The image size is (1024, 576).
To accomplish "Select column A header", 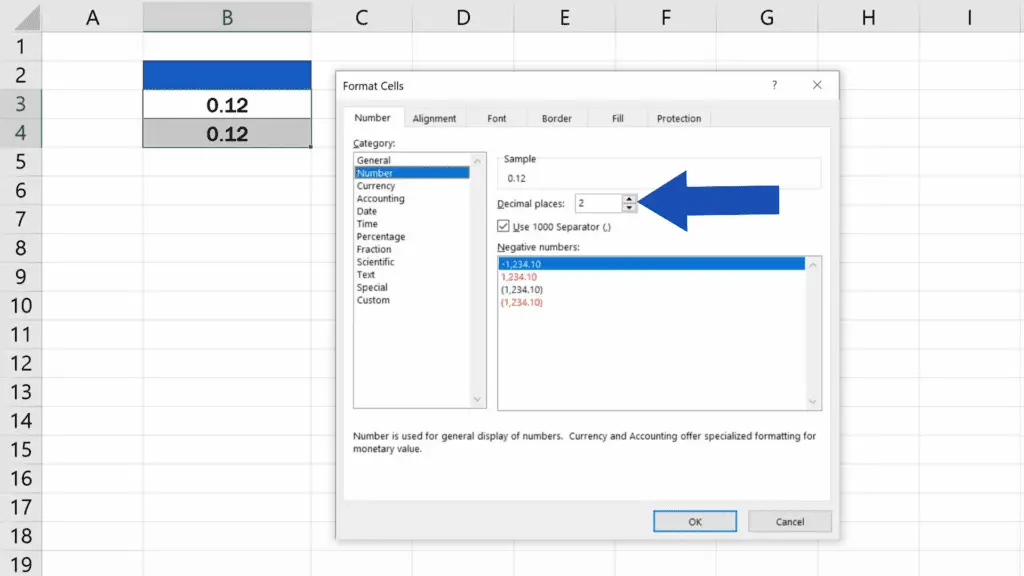I will pyautogui.click(x=92, y=17).
